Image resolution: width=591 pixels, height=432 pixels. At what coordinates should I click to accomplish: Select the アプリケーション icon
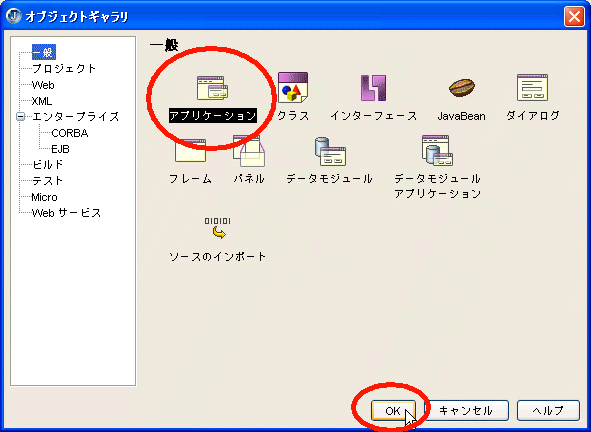click(x=213, y=88)
